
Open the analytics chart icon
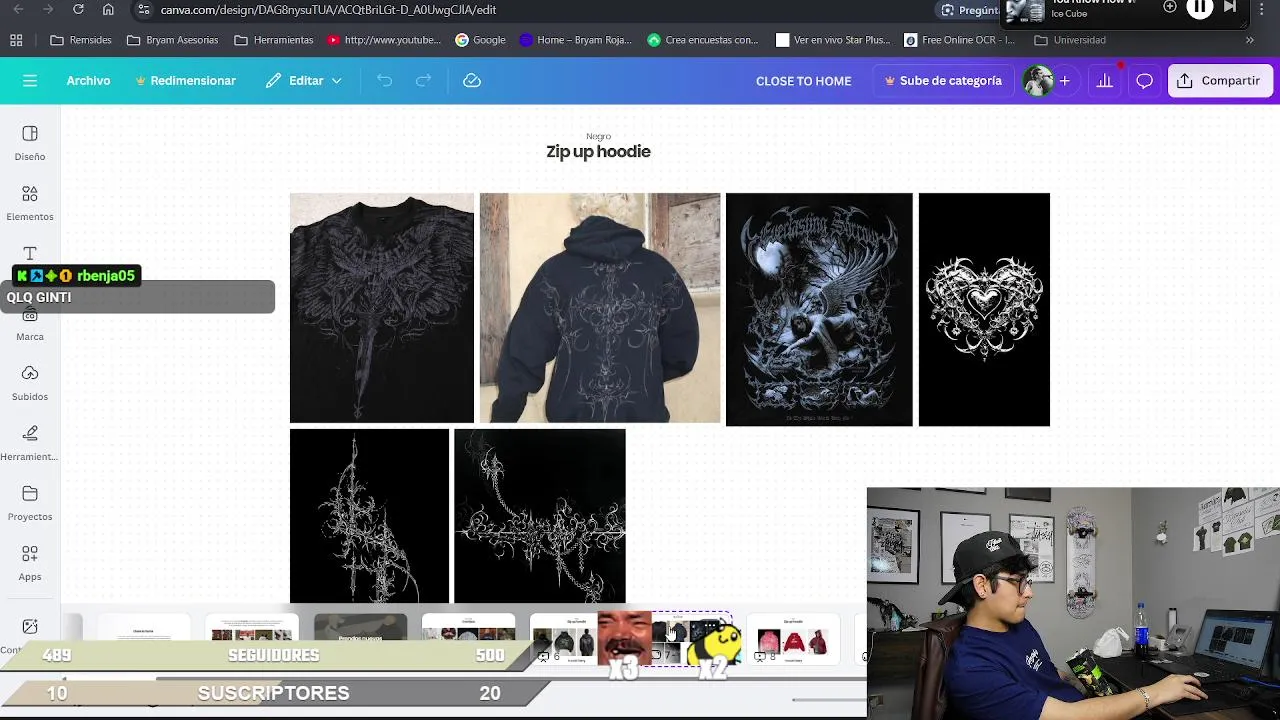coord(1104,81)
